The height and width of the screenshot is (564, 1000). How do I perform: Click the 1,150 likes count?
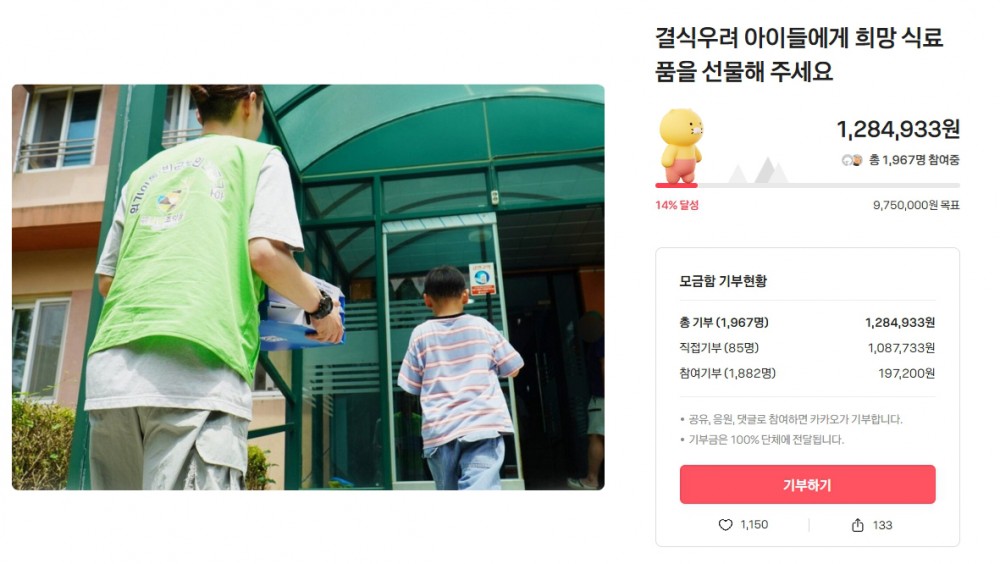tap(754, 524)
